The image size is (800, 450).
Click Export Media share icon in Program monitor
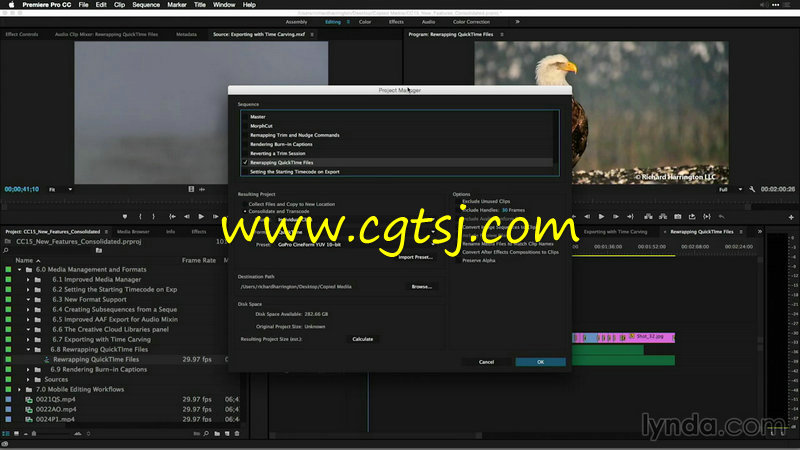(x=692, y=217)
